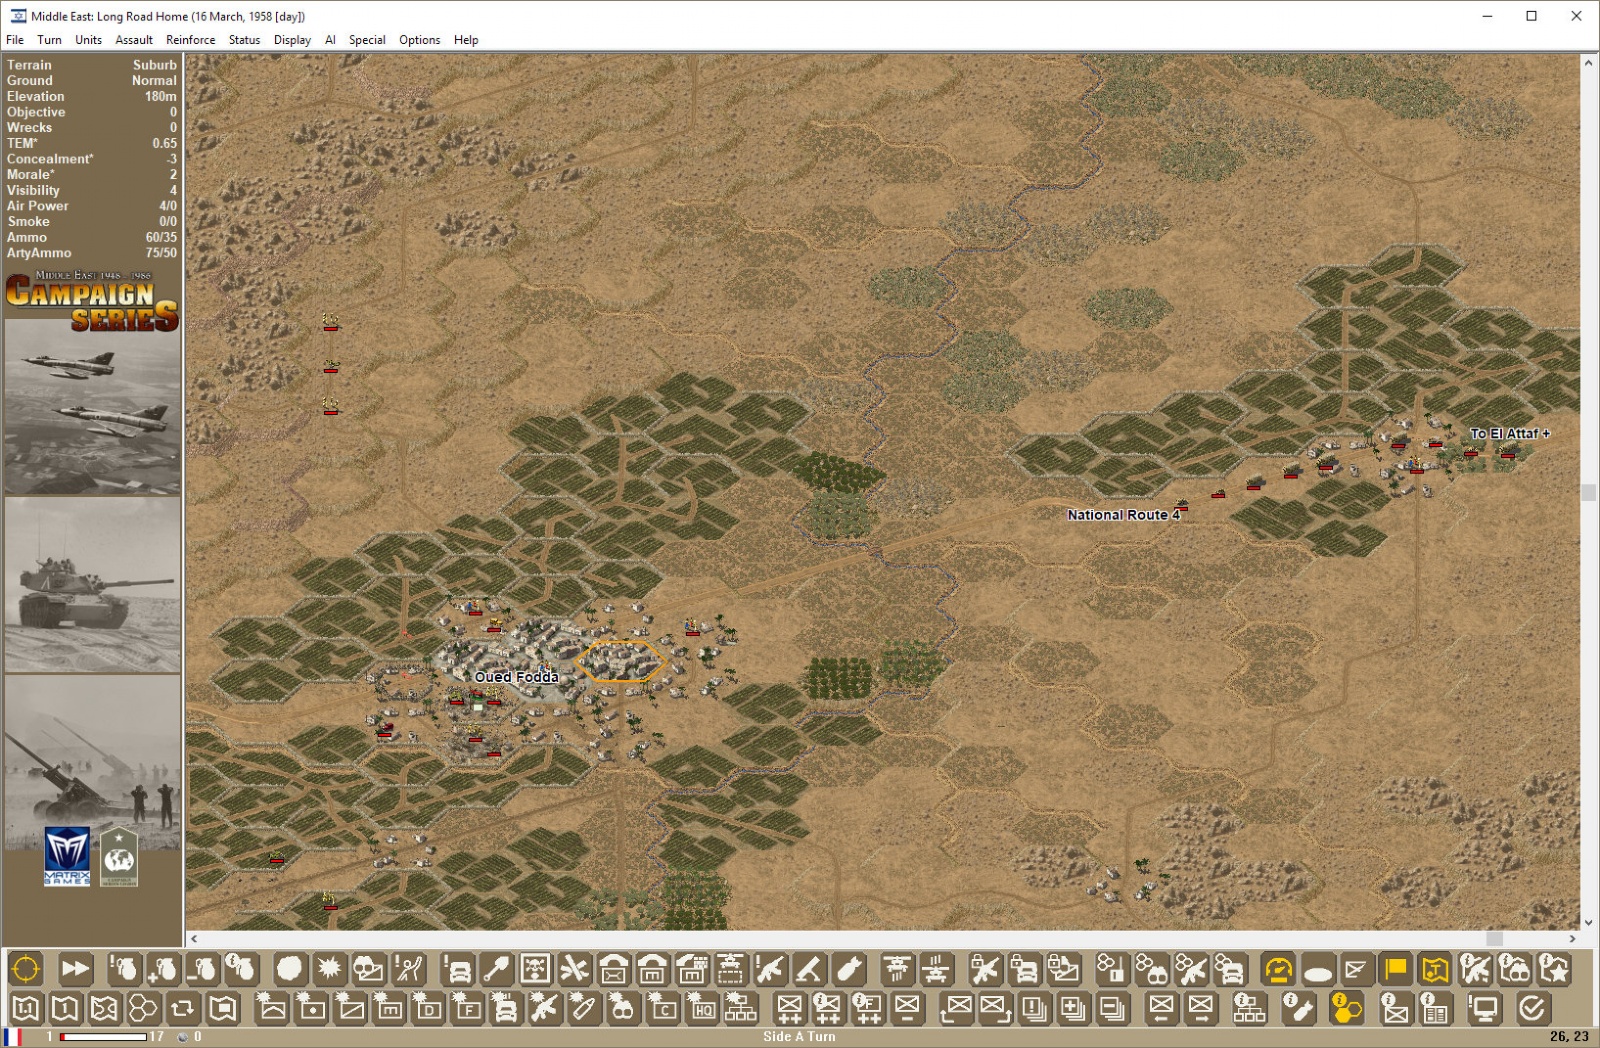Select the minefield skull icon
This screenshot has height=1048, width=1600.
[x=537, y=970]
